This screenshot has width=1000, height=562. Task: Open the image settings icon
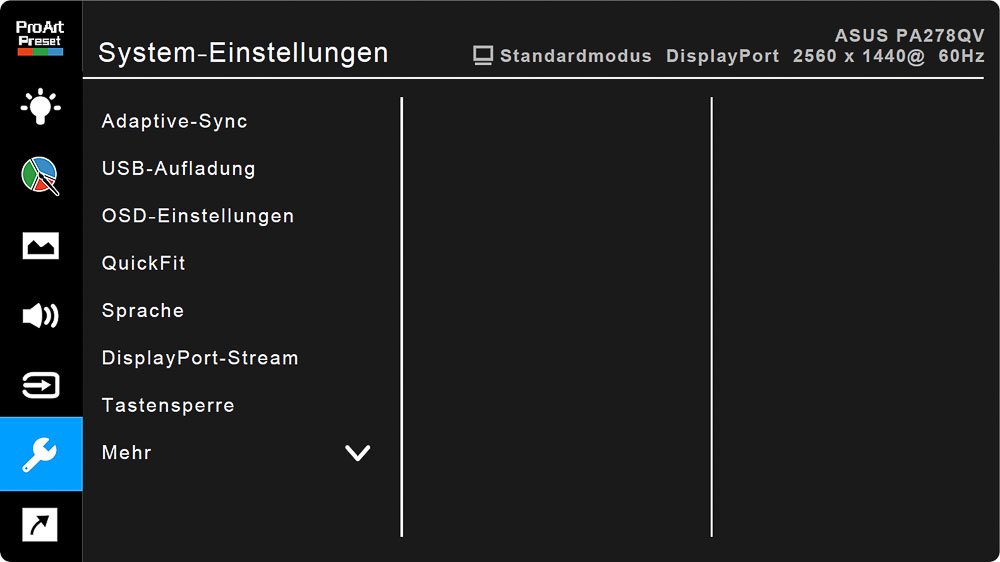40,246
